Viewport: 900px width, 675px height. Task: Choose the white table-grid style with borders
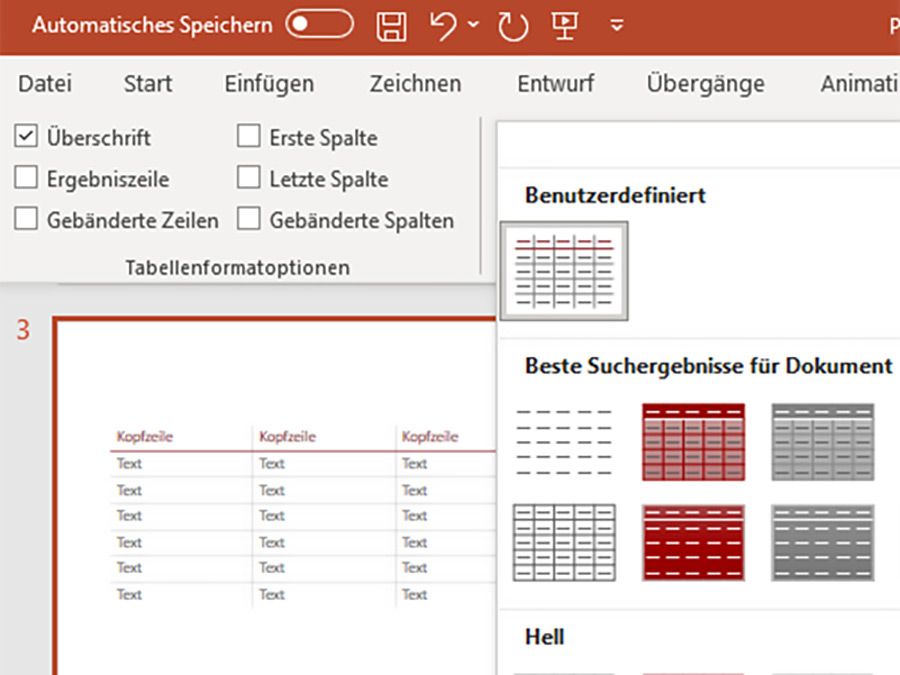(564, 542)
